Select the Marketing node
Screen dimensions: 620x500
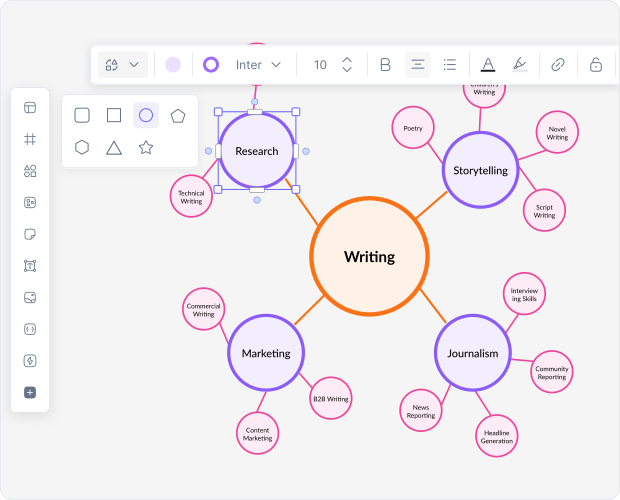pyautogui.click(x=266, y=353)
